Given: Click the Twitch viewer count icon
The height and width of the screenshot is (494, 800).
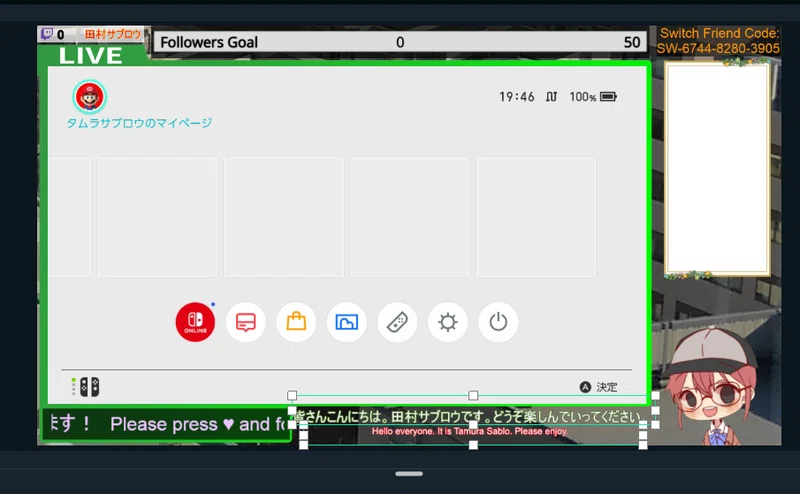Looking at the screenshot, I should tap(47, 34).
